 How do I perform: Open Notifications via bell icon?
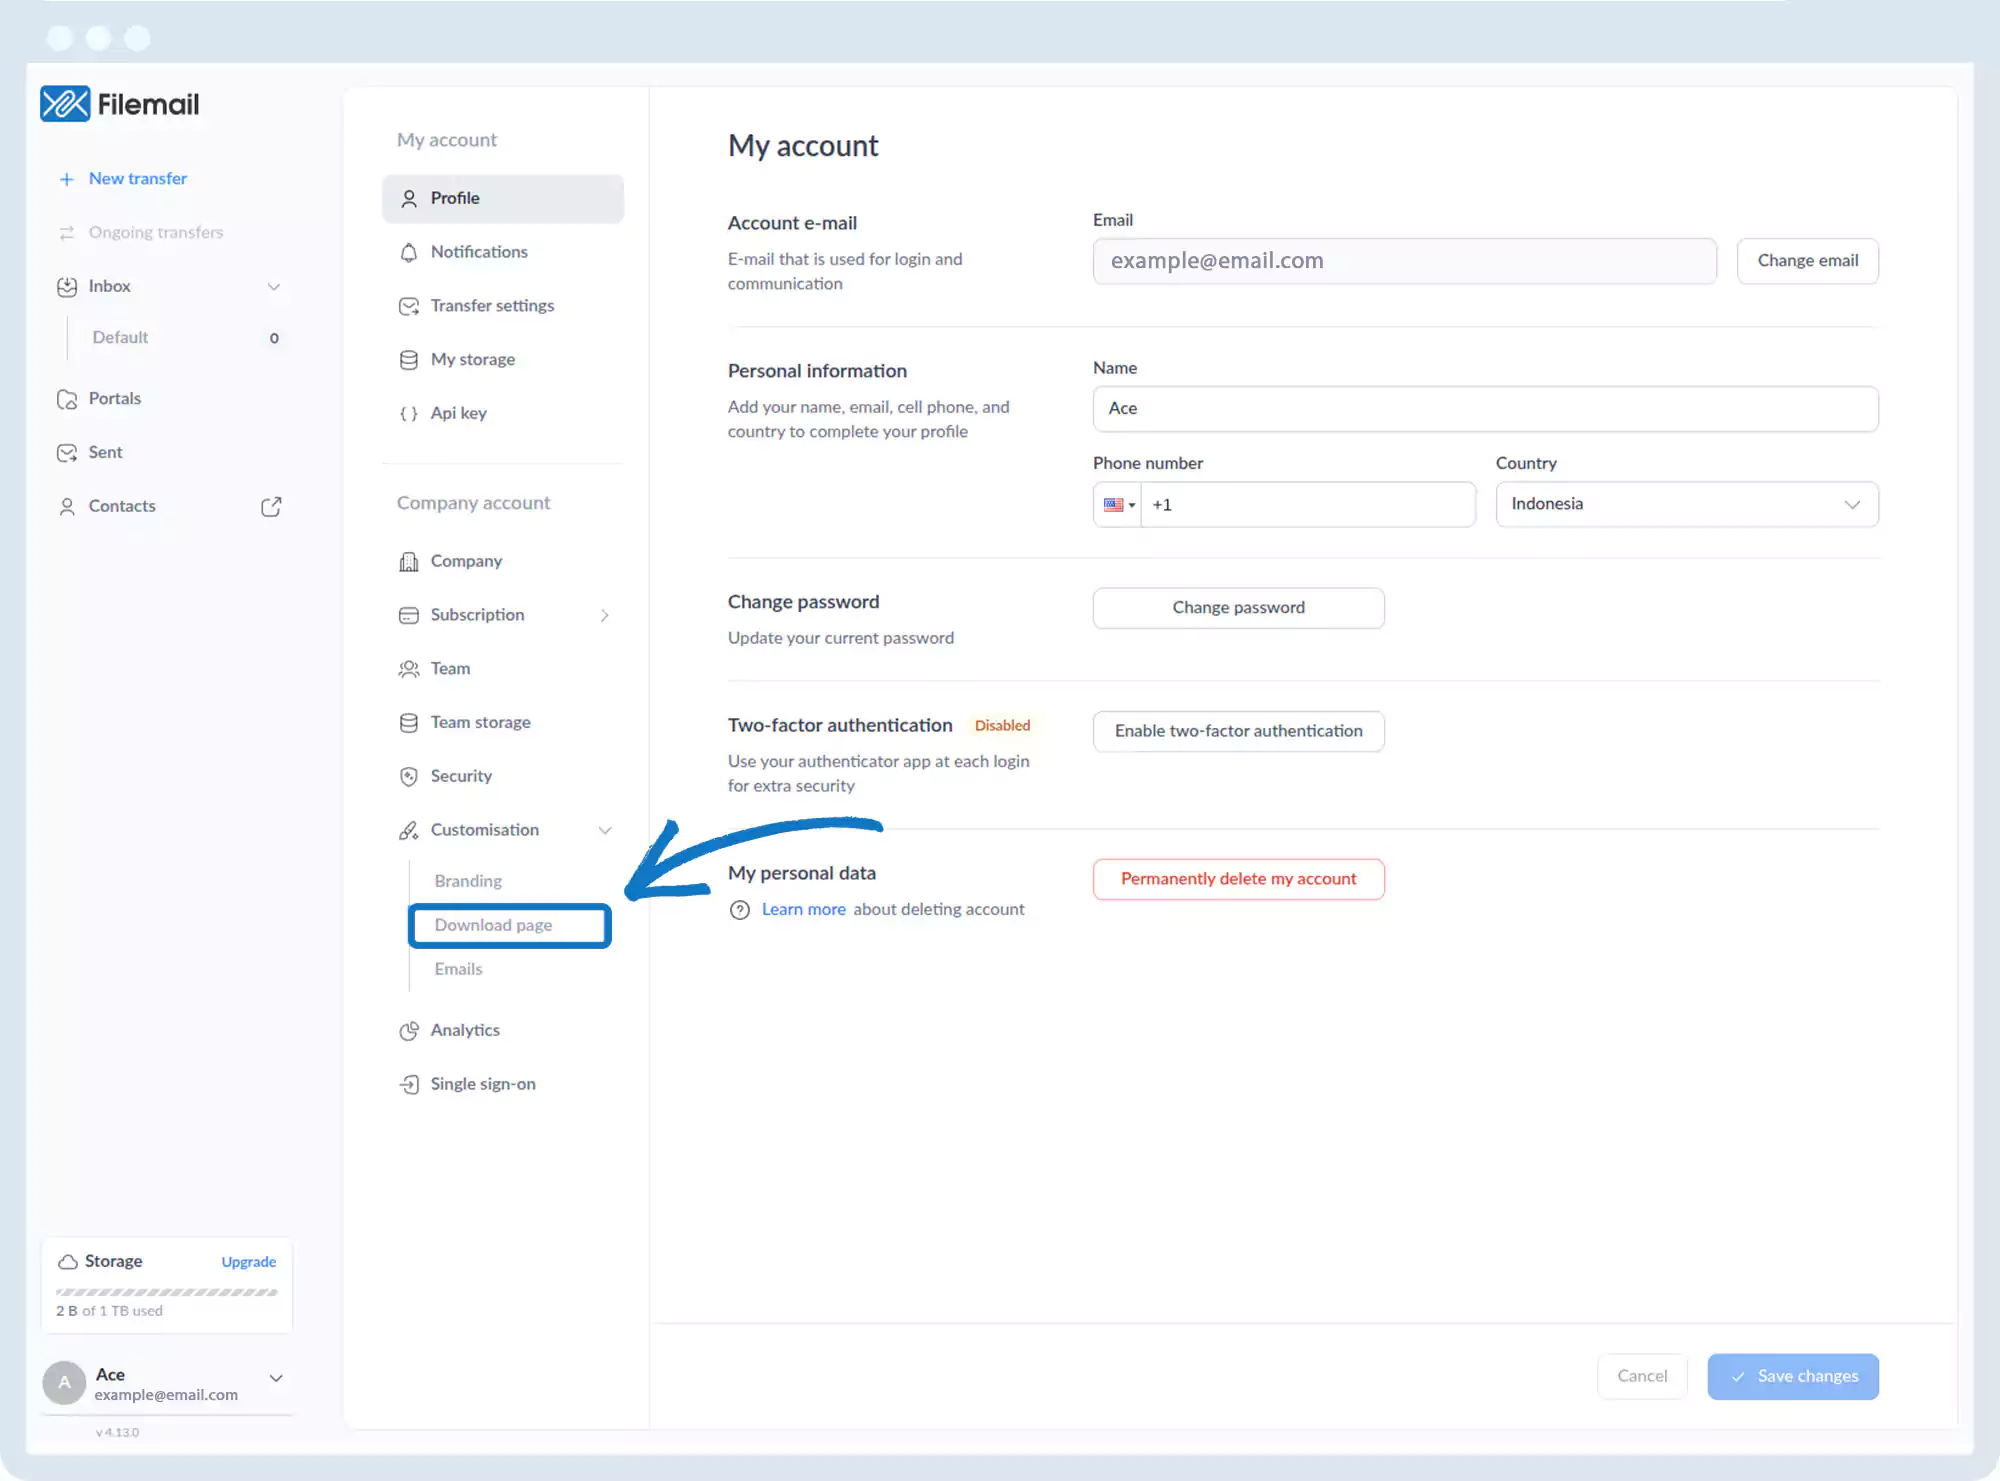(x=409, y=253)
